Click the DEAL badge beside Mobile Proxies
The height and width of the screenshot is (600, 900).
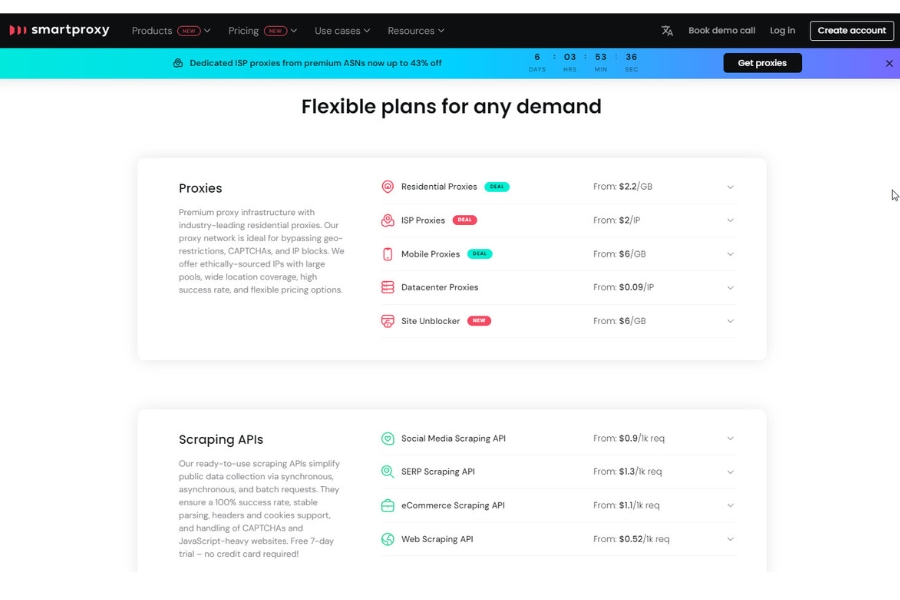[x=479, y=254]
